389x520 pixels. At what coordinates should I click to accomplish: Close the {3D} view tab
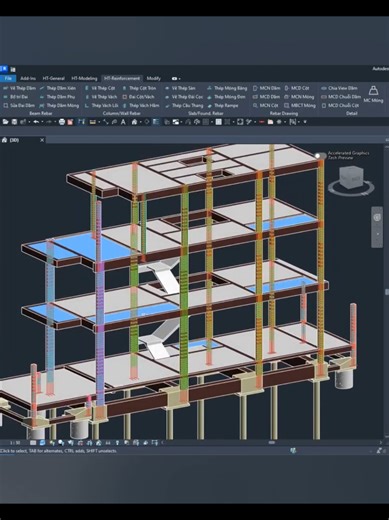[42, 140]
